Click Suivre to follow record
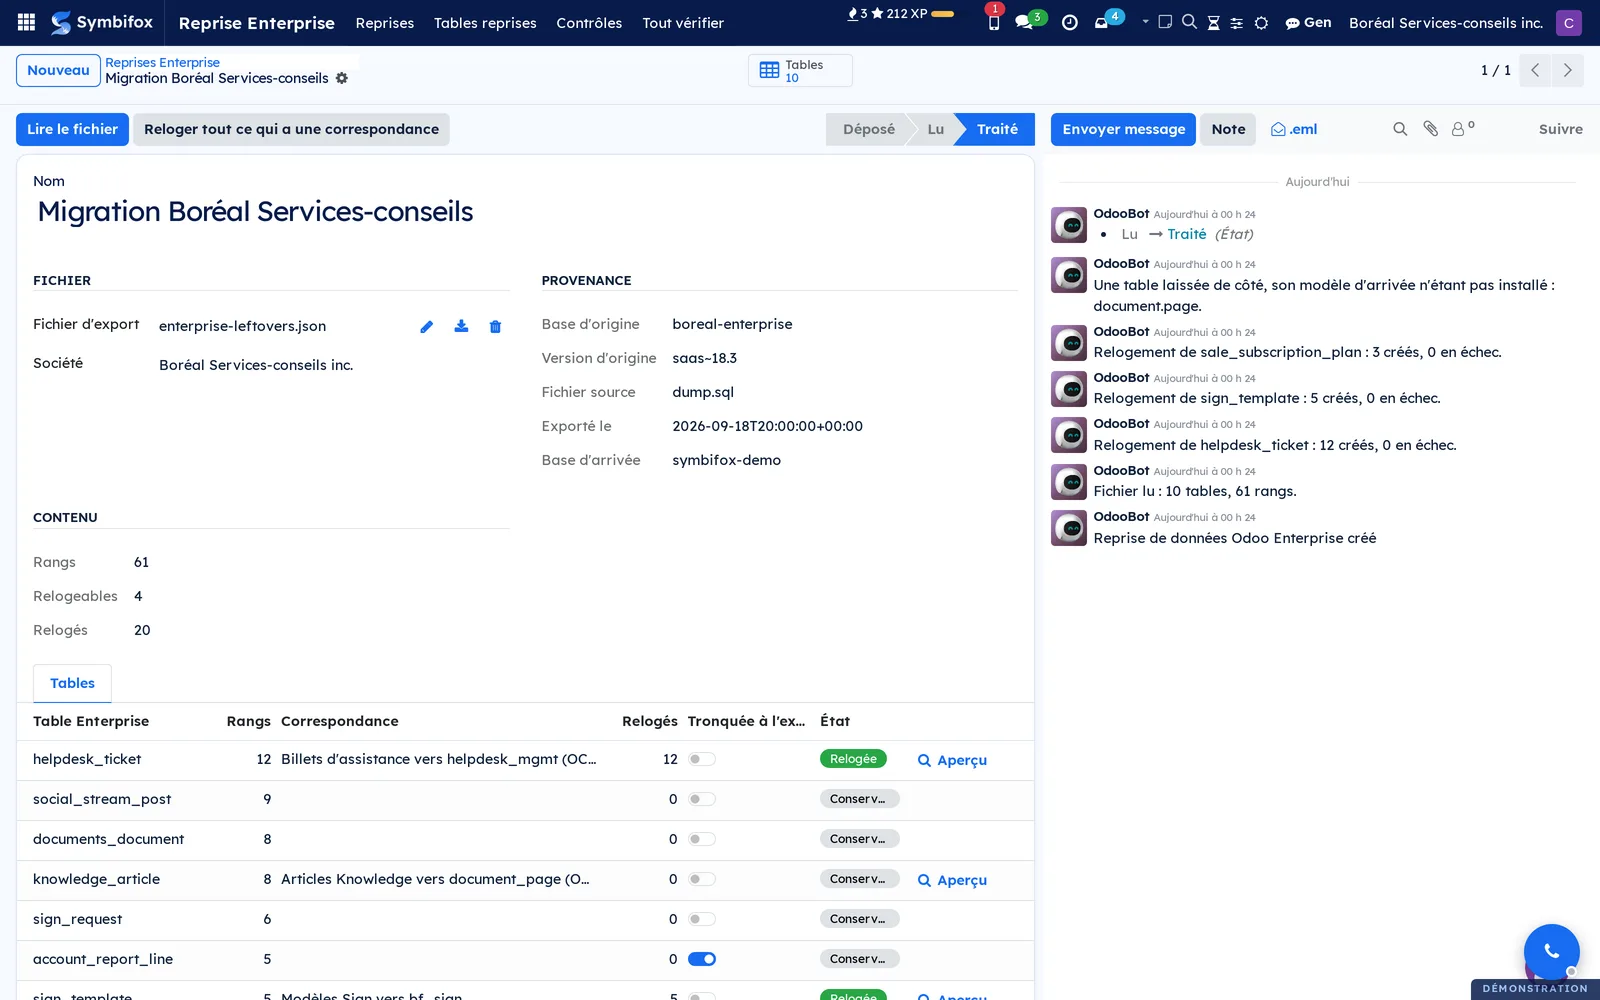 pos(1560,129)
